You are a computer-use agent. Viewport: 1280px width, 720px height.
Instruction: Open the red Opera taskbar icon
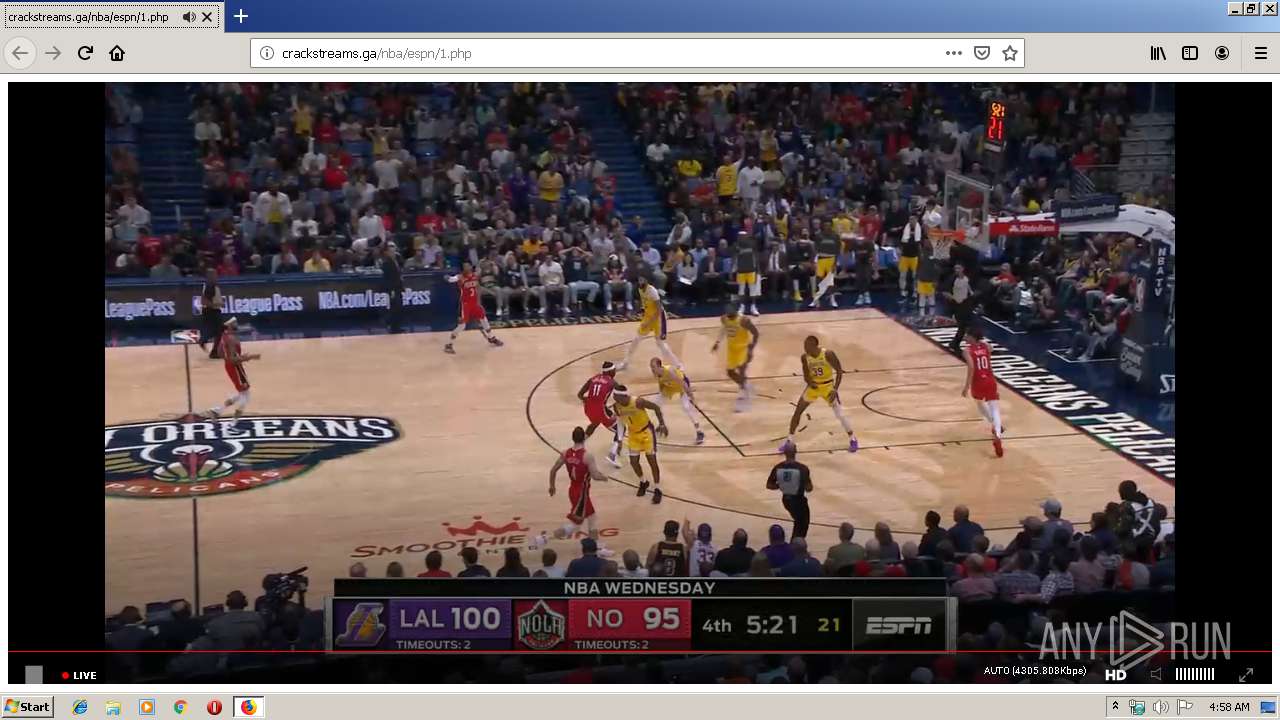pyautogui.click(x=214, y=707)
